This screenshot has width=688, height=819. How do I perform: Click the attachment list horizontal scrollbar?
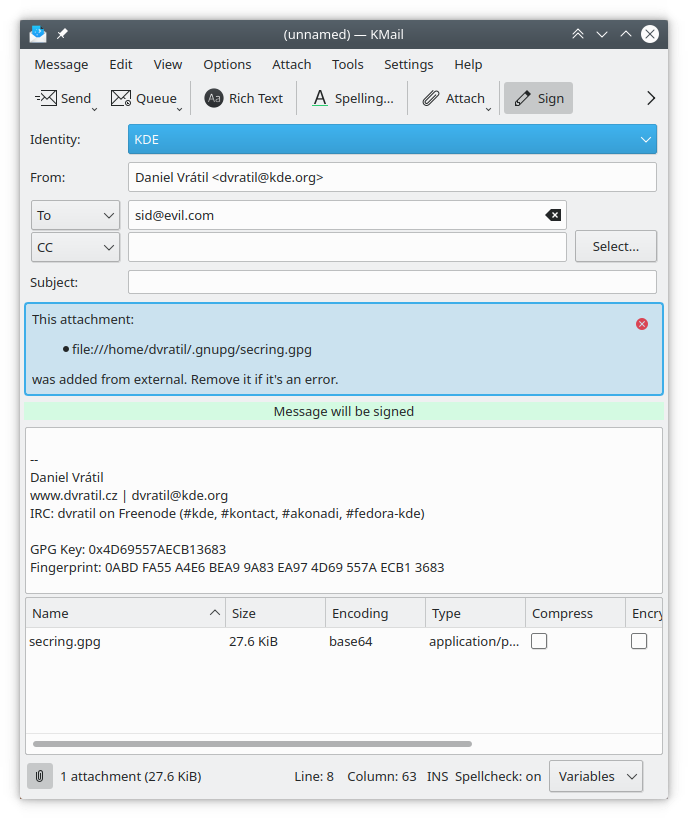[x=252, y=744]
